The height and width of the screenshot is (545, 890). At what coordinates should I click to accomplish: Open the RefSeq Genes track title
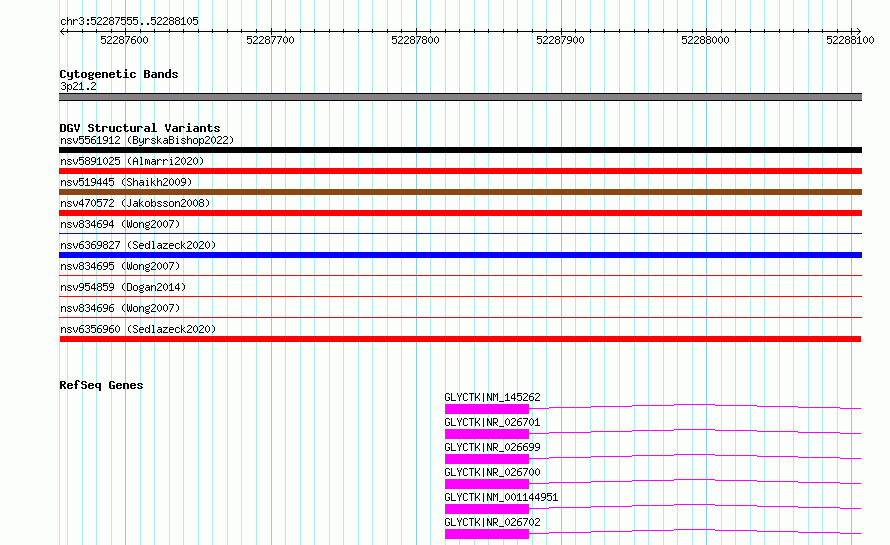[x=101, y=385]
